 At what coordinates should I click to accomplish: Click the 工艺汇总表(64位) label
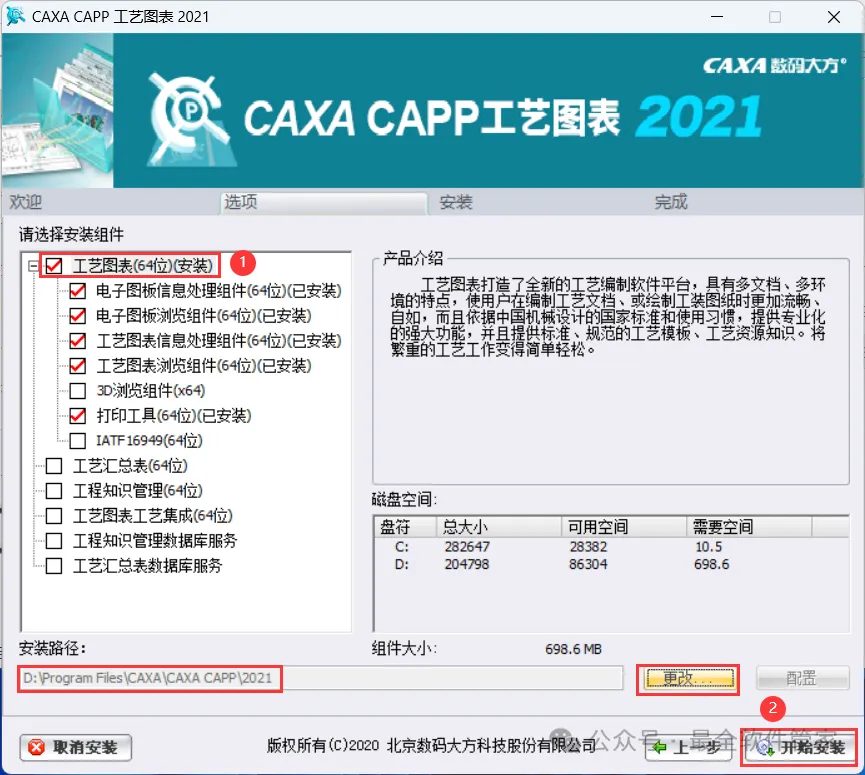click(x=130, y=466)
